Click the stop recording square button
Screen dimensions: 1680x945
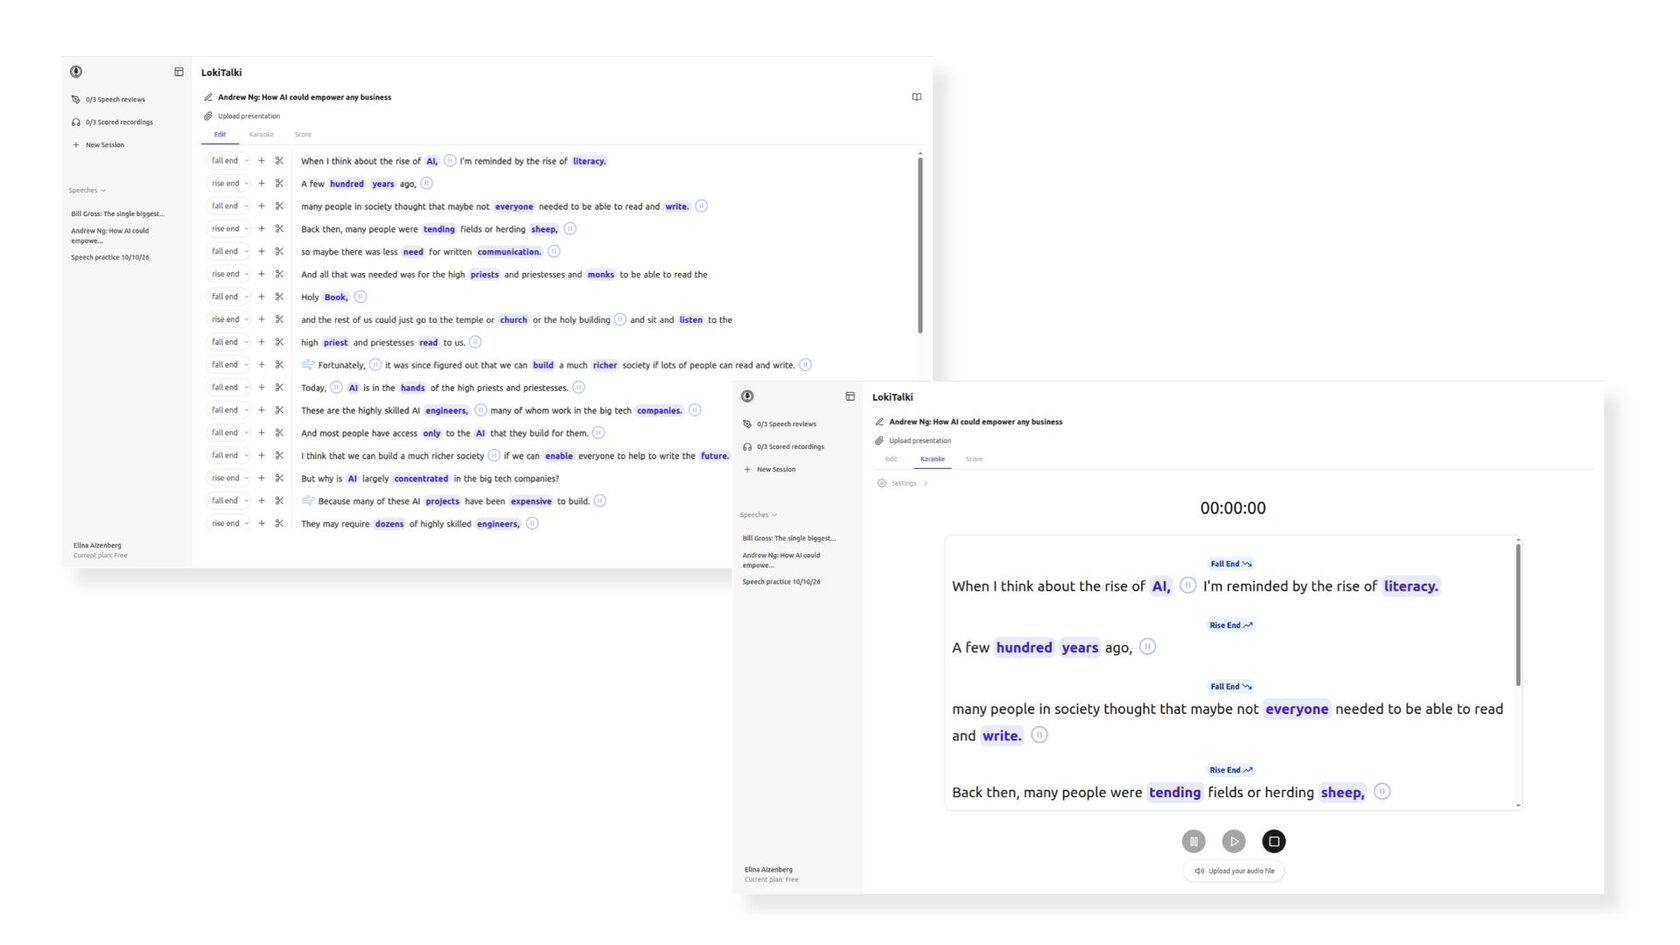[x=1273, y=841]
